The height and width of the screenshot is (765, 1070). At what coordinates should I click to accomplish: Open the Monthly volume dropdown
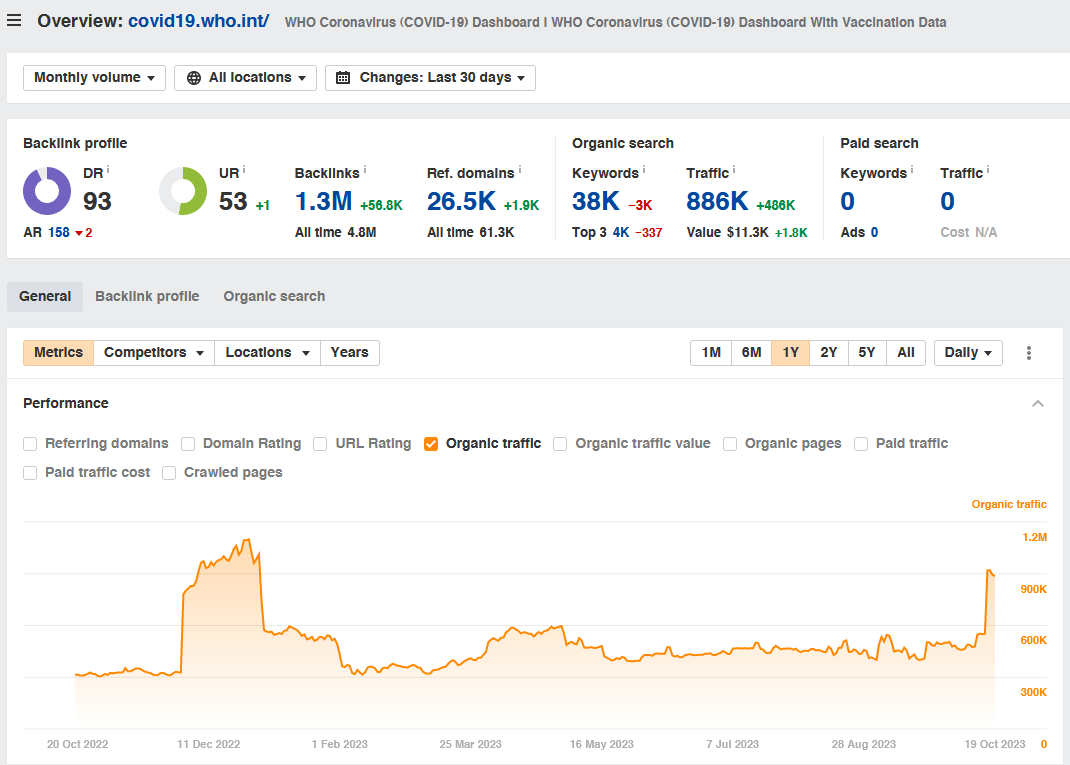click(94, 78)
